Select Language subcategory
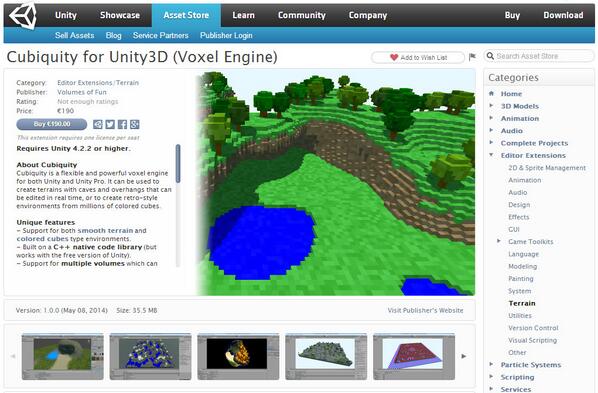Viewport: 598px width, 393px height. [x=524, y=254]
